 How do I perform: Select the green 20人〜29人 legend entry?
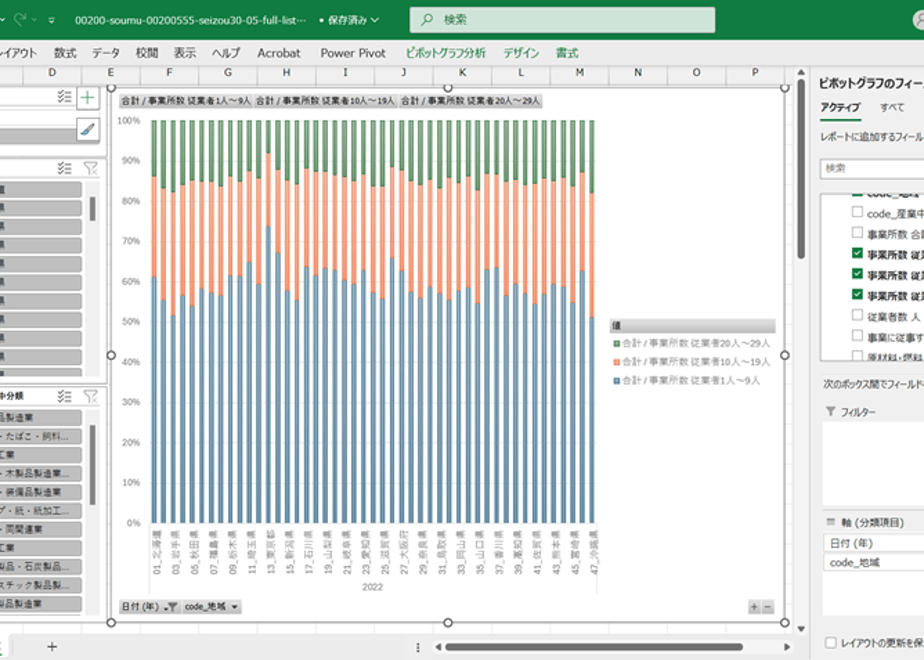click(x=692, y=343)
